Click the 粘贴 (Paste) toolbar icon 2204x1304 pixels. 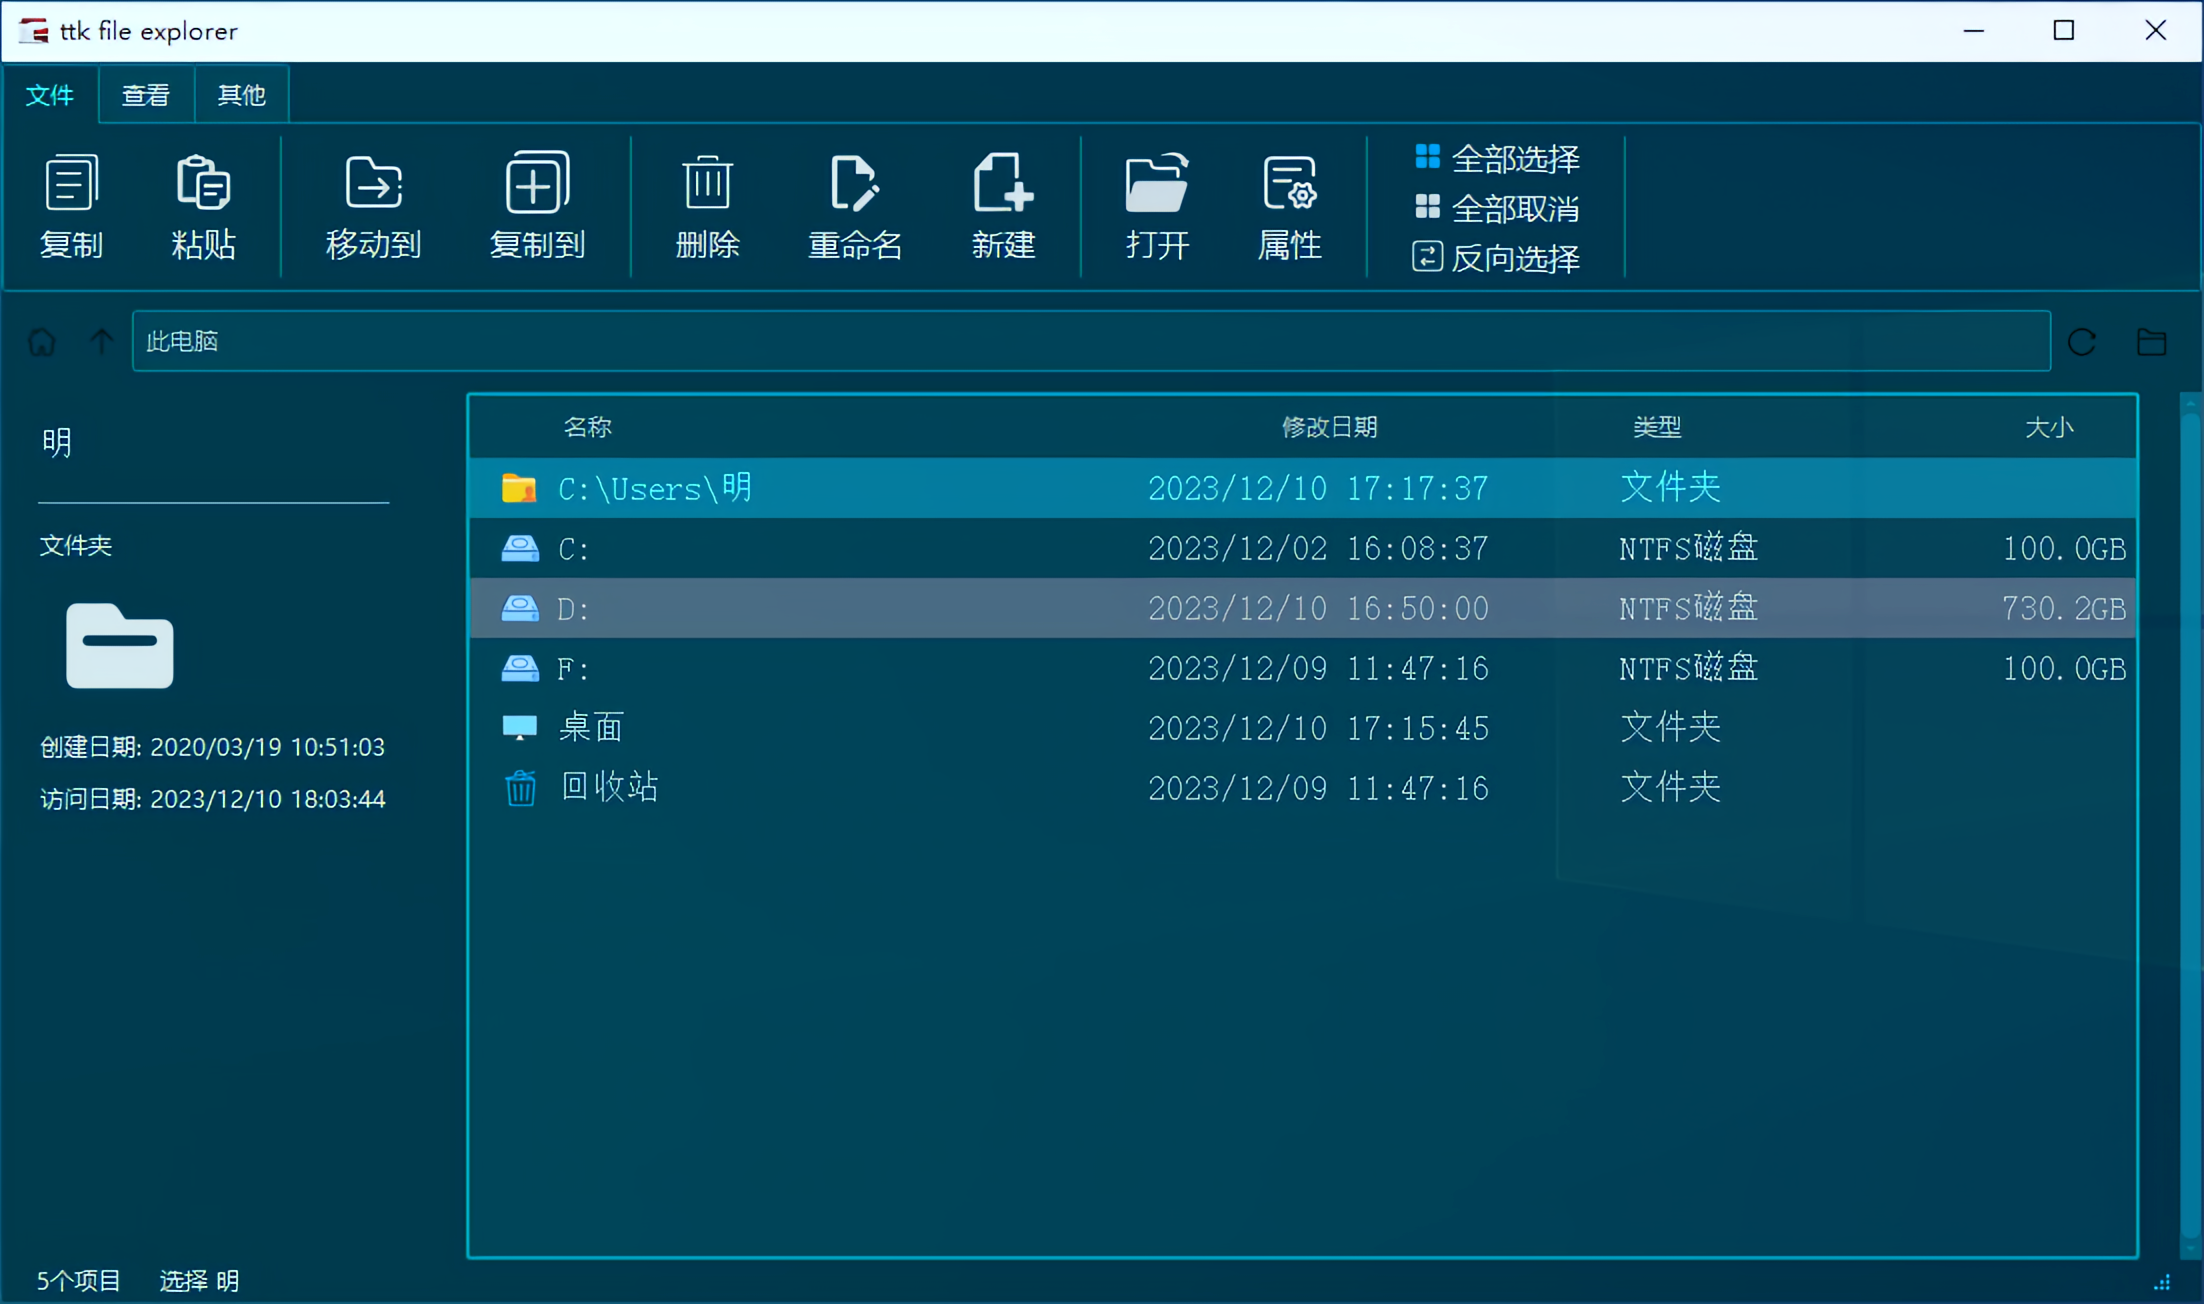pos(203,184)
